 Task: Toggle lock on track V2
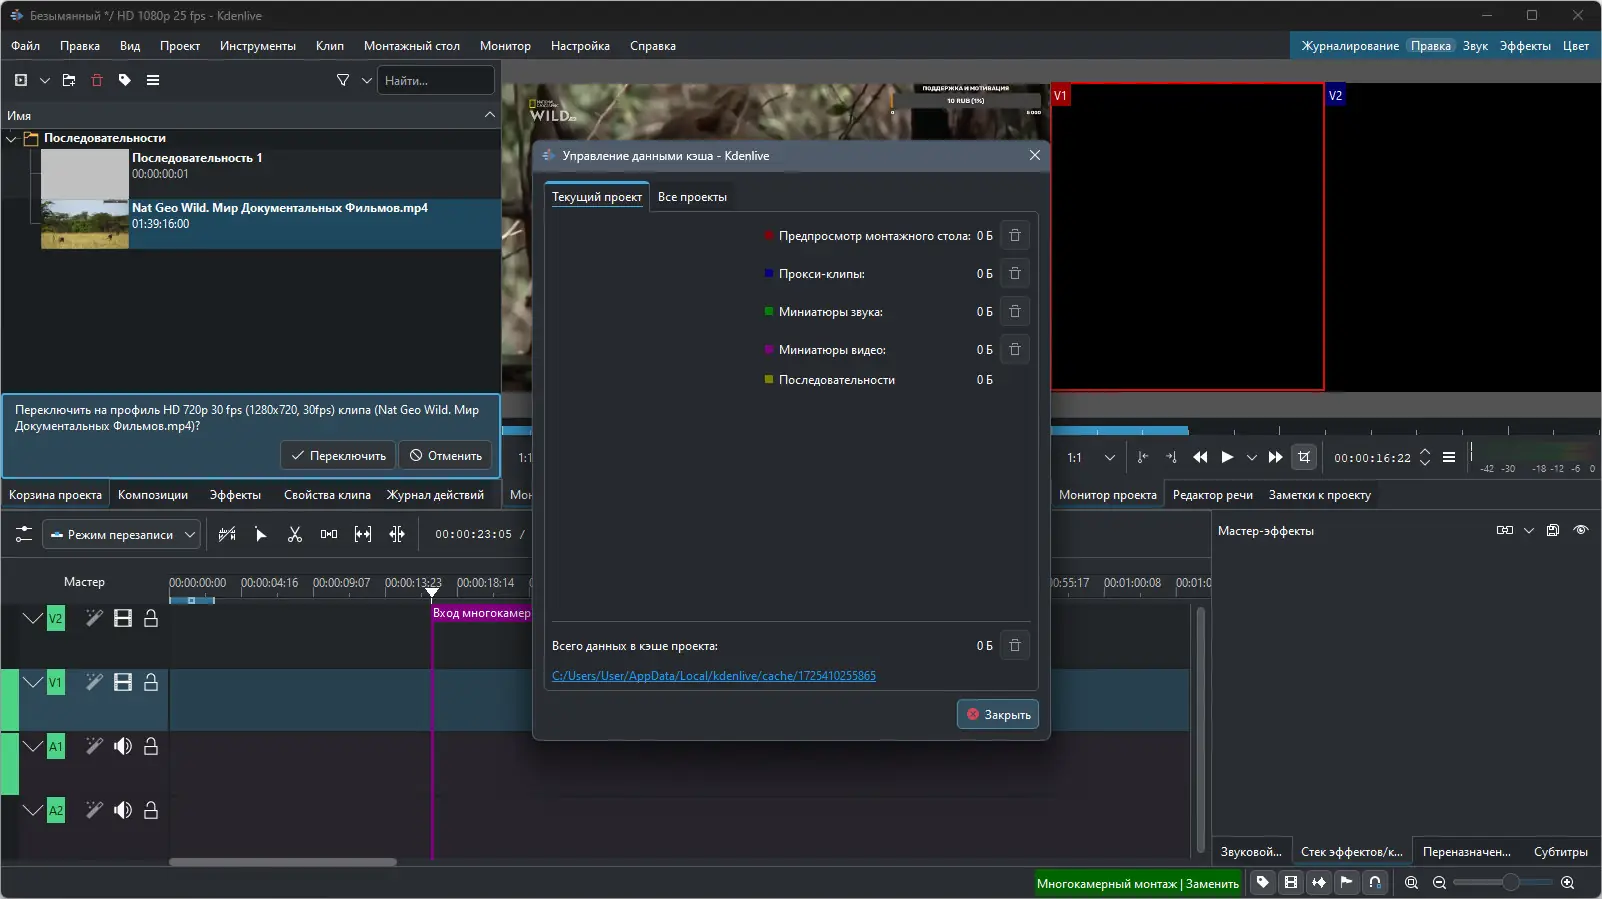(151, 619)
